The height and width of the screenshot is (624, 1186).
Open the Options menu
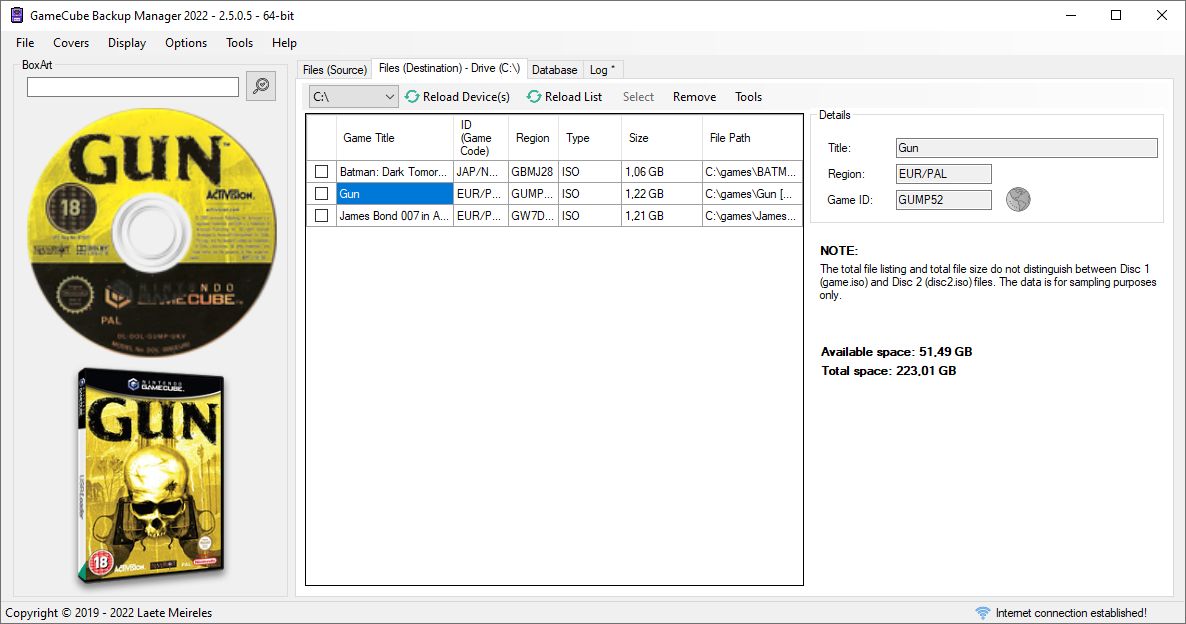186,43
